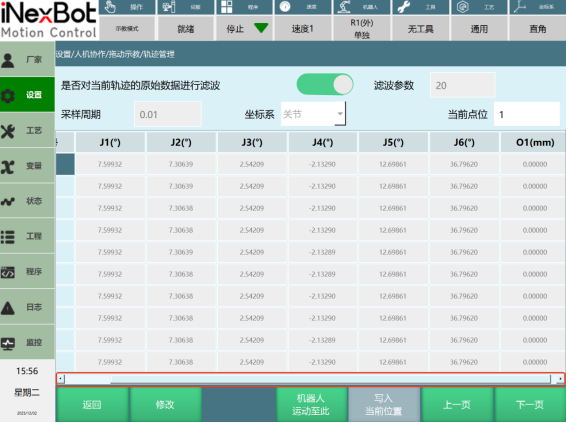566x423 pixels.
Task: Go to next page with 下一页
Action: [x=530, y=404]
